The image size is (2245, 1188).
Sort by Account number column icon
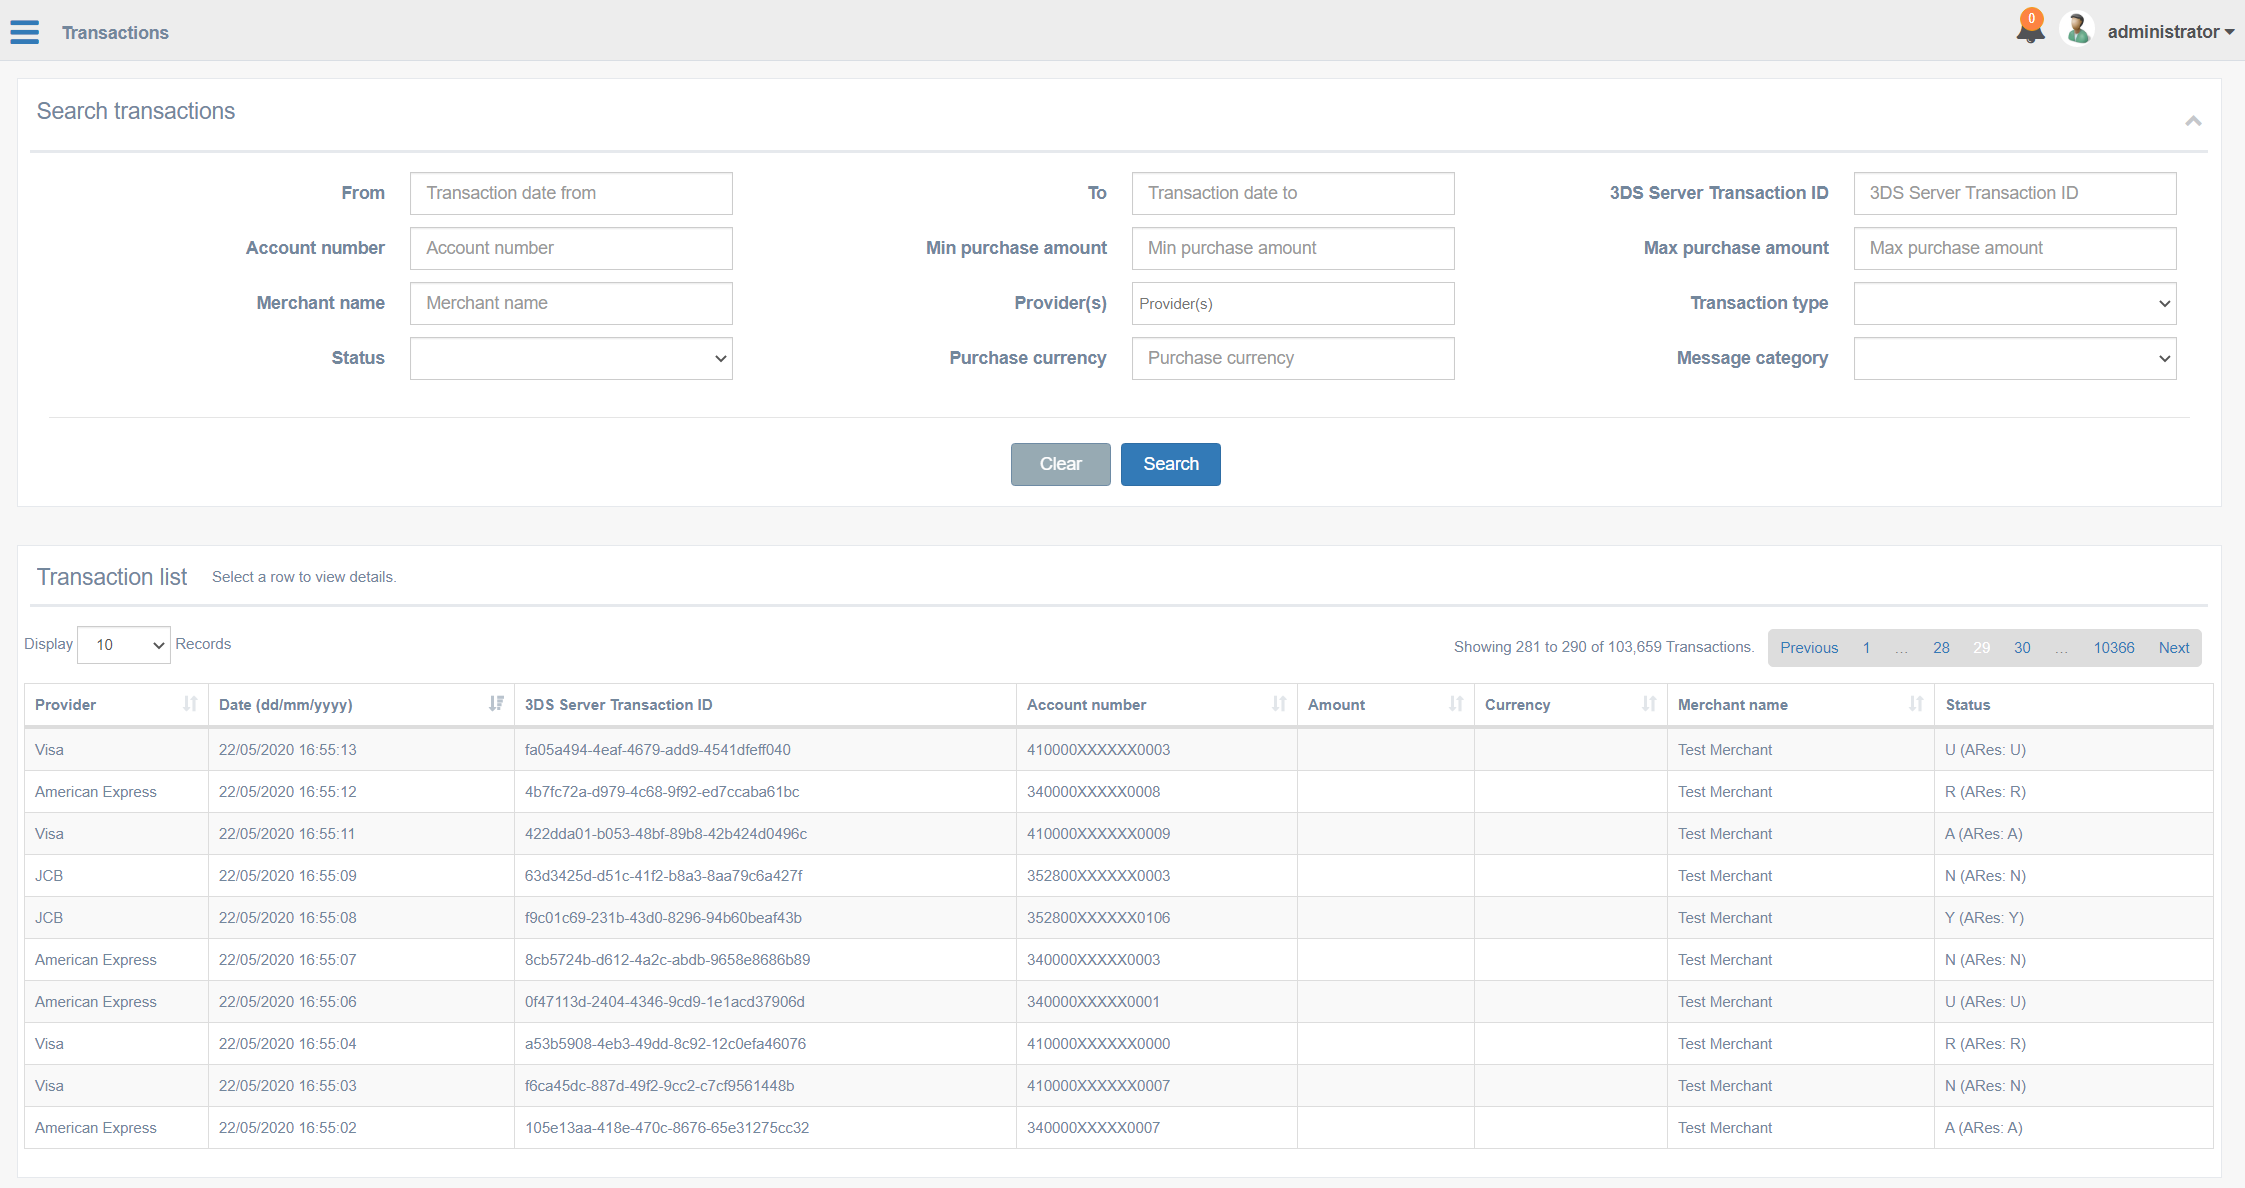[x=1278, y=704]
